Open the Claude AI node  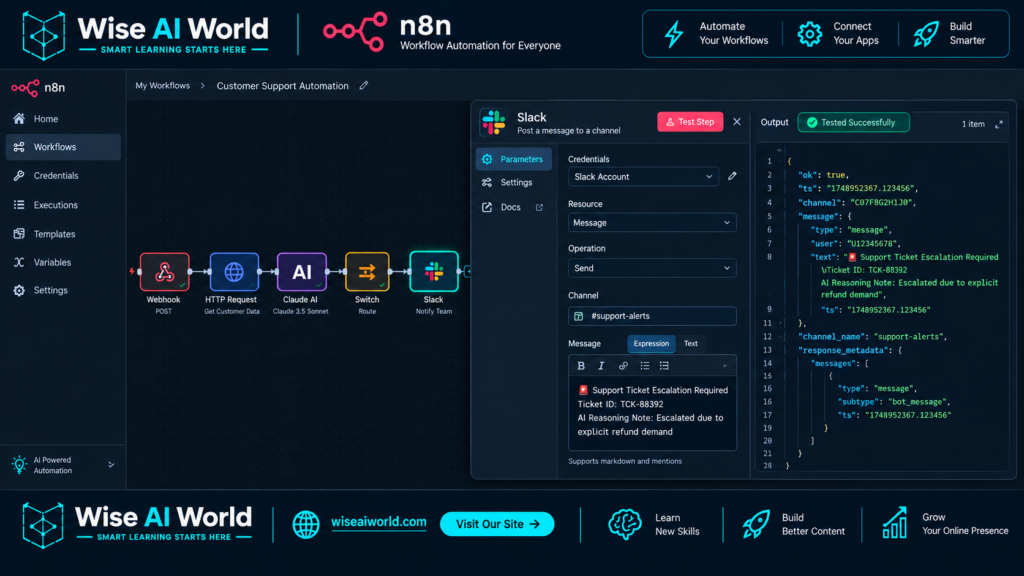[301, 272]
